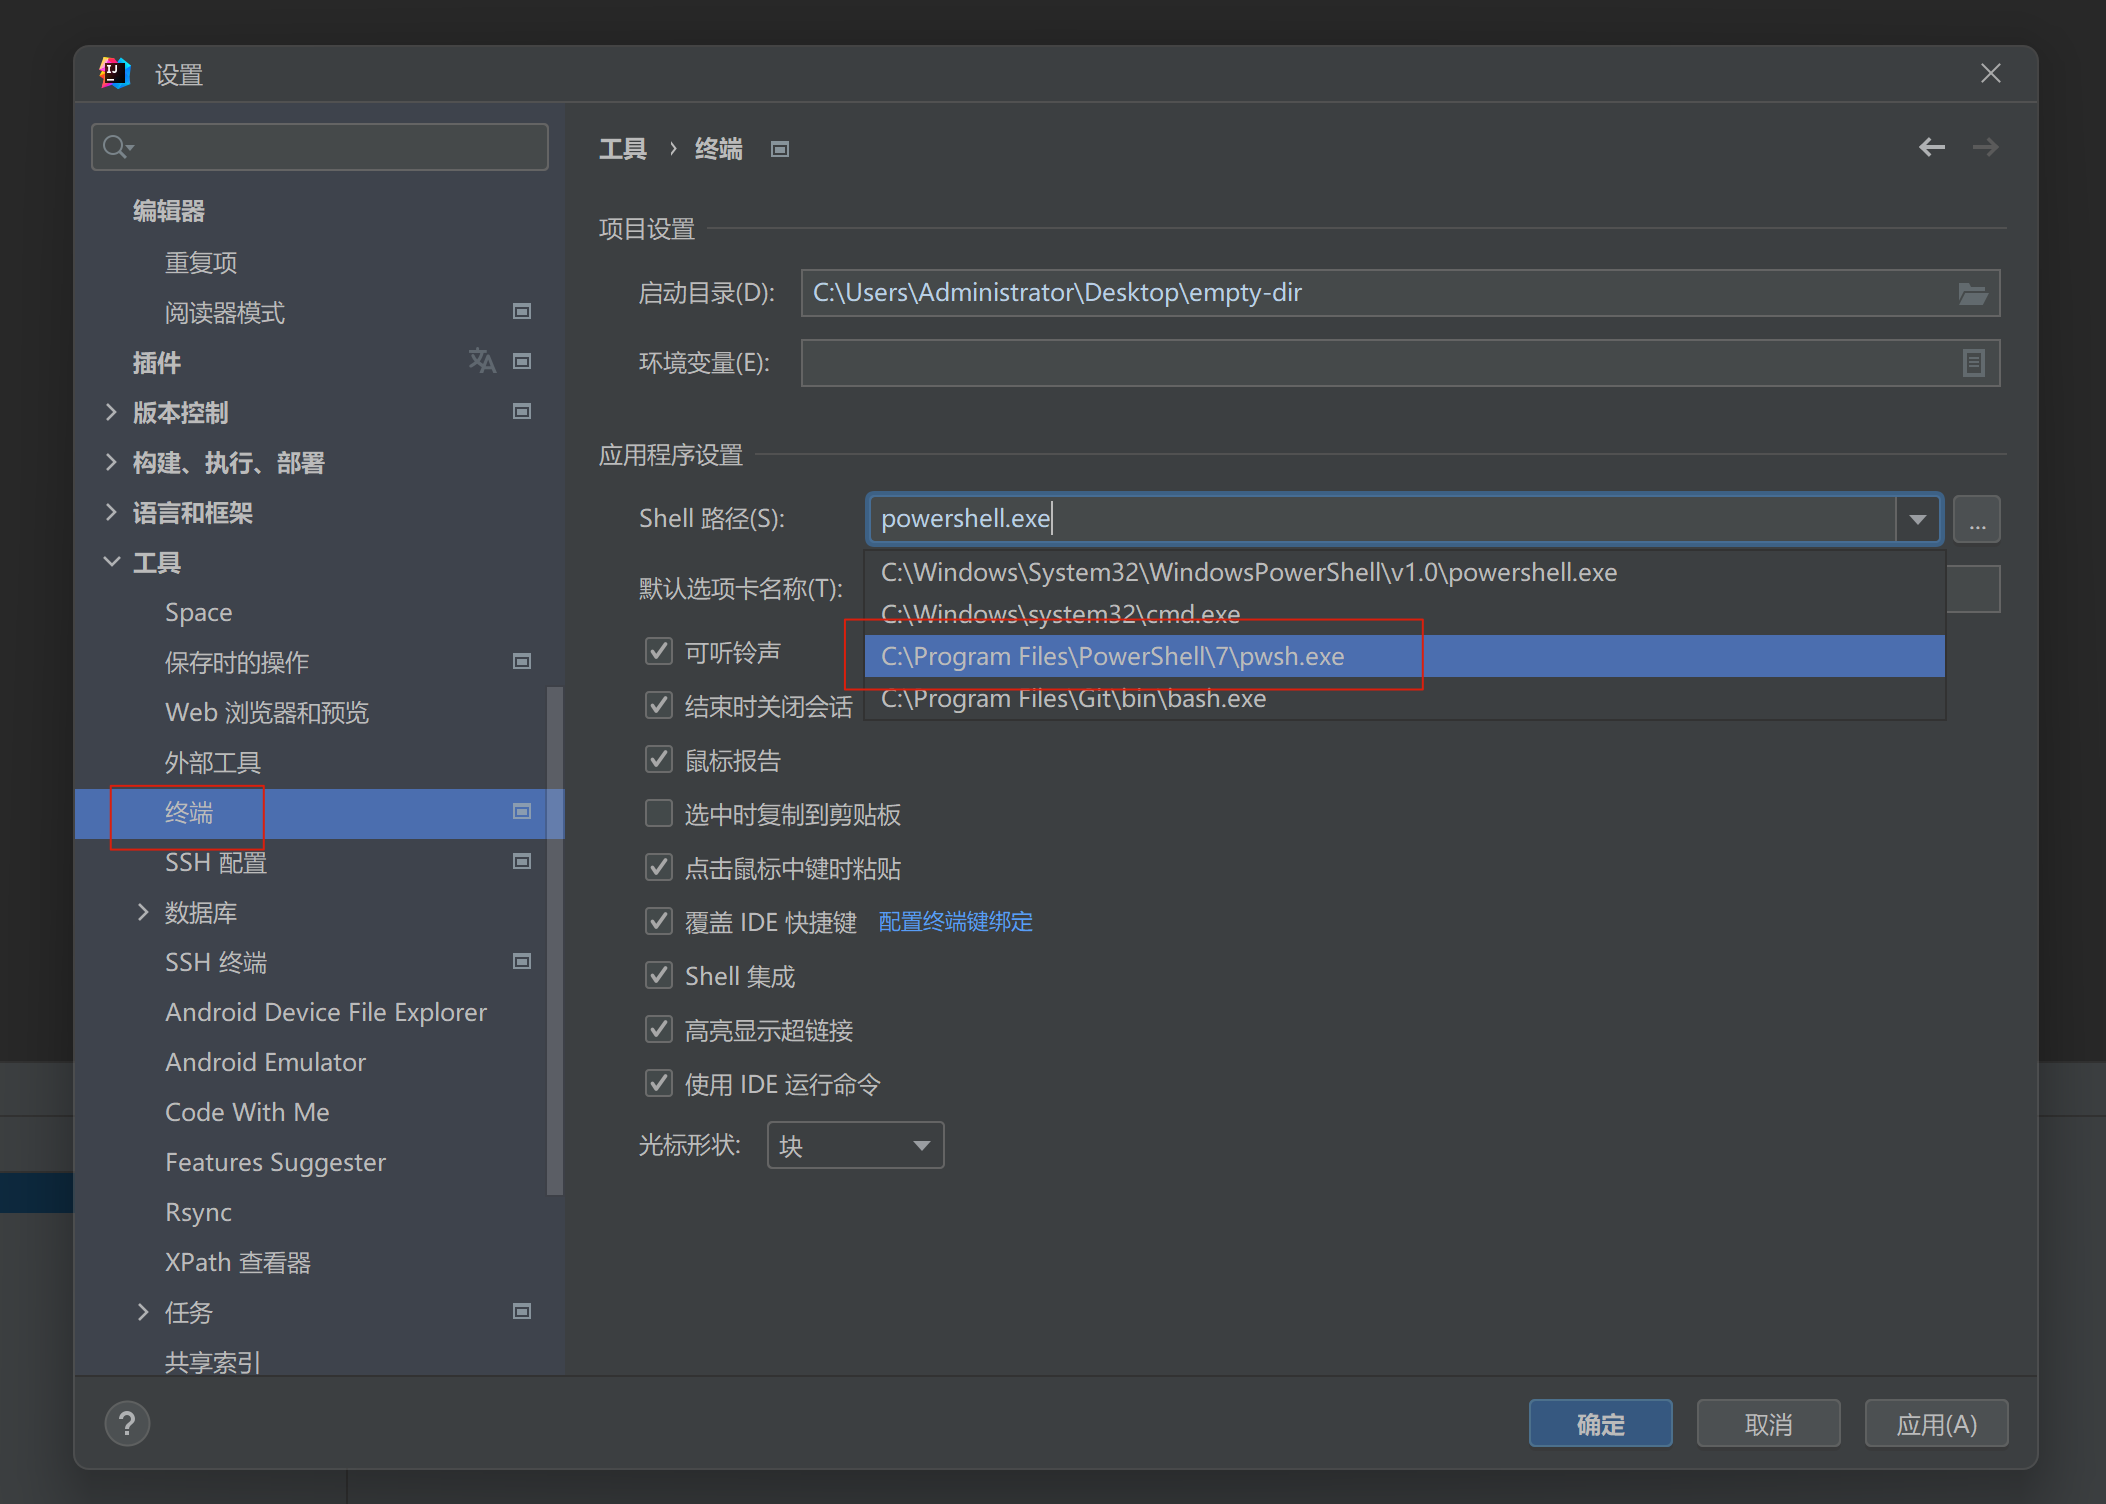Click project icon on 终端 row

(522, 811)
